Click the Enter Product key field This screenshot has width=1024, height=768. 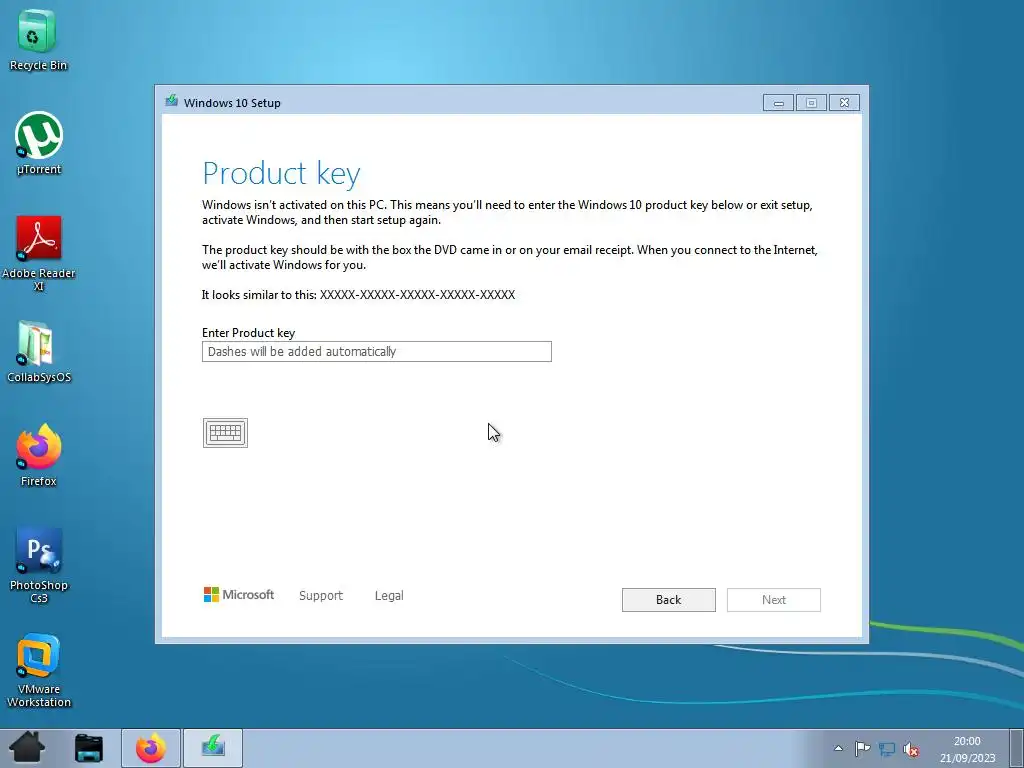(x=377, y=351)
